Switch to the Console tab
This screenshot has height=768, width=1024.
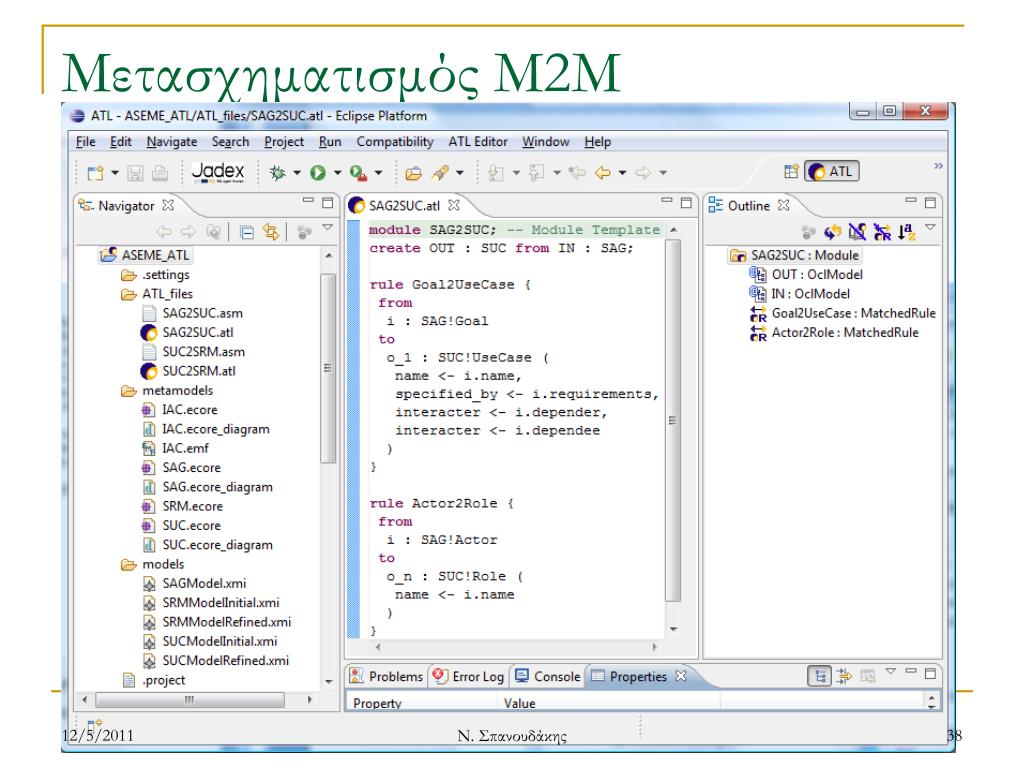click(548, 677)
